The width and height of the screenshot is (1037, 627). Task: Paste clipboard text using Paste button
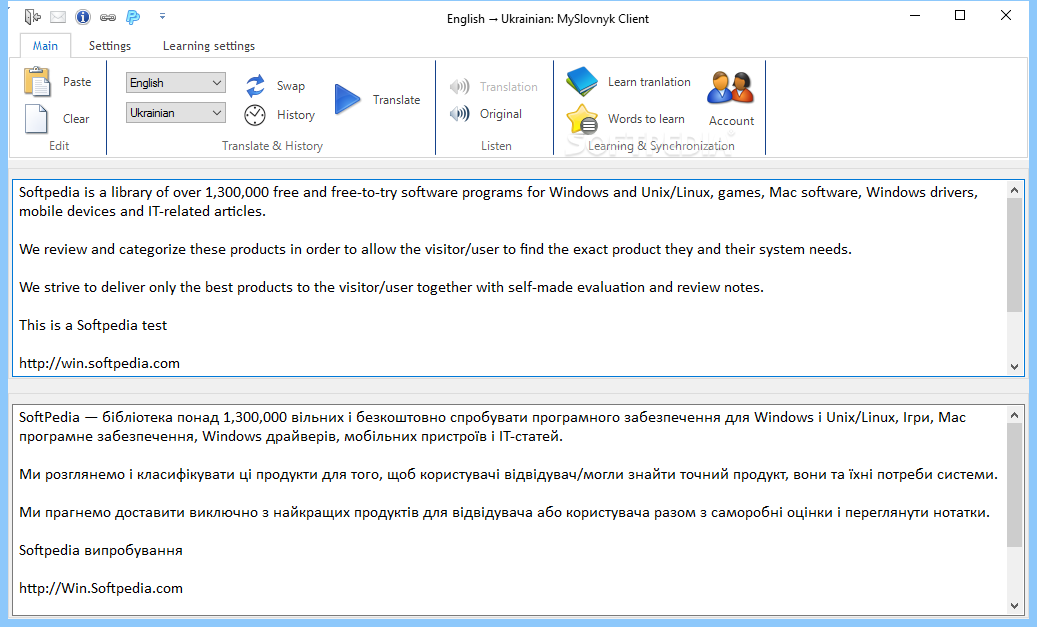[58, 82]
